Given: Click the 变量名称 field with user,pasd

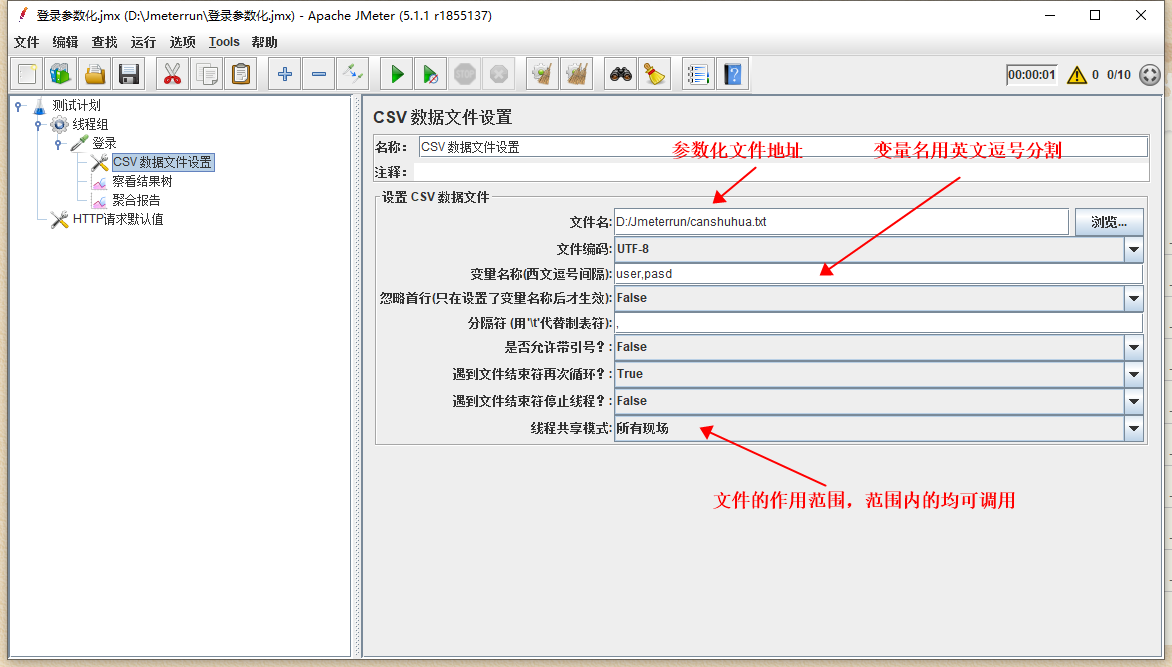Looking at the screenshot, I should click(x=878, y=274).
